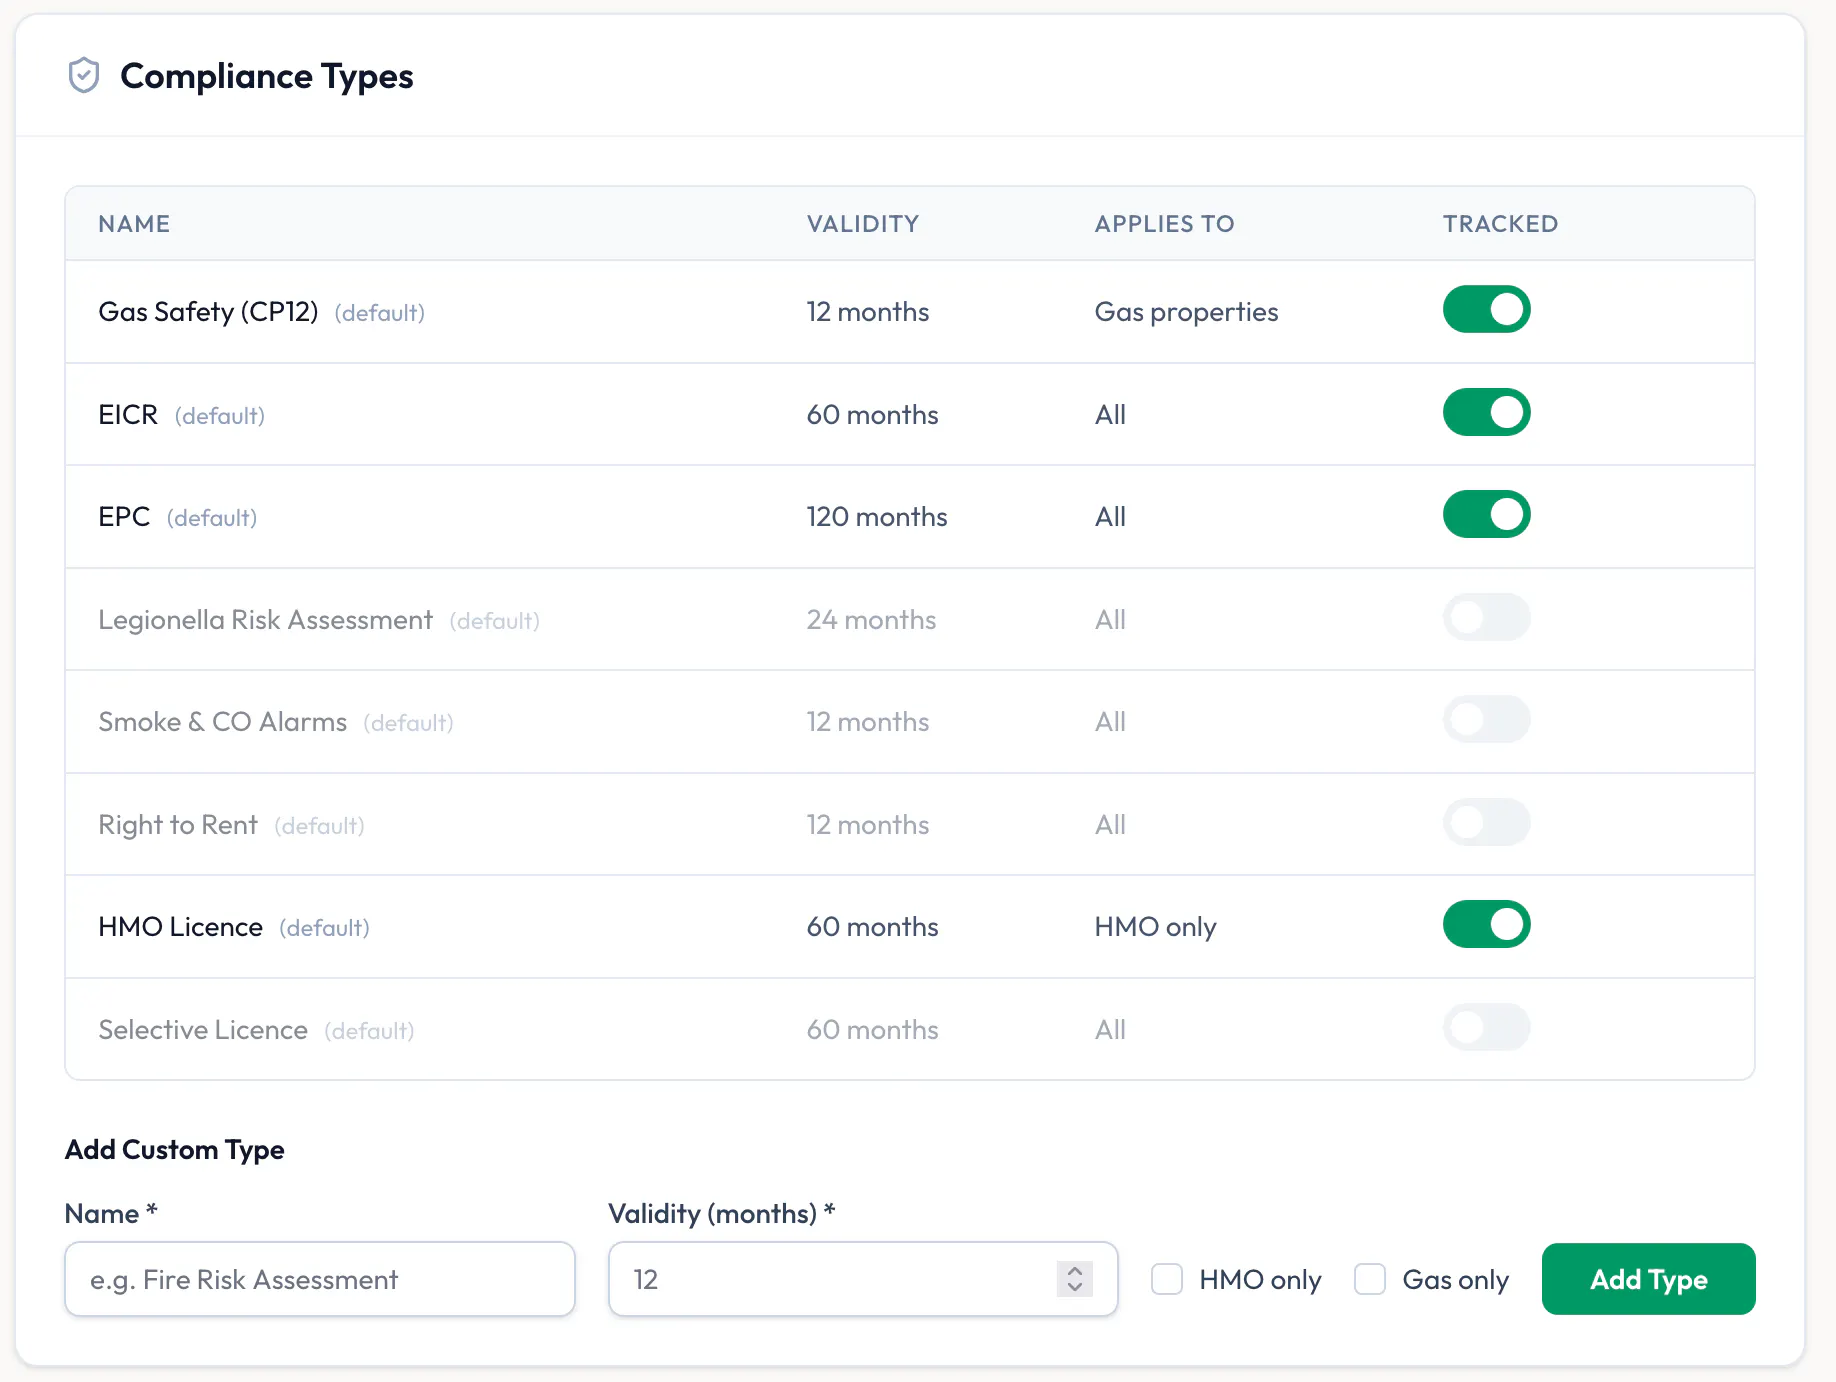This screenshot has width=1836, height=1382.
Task: Click the TRACKED column header
Action: 1500,224
